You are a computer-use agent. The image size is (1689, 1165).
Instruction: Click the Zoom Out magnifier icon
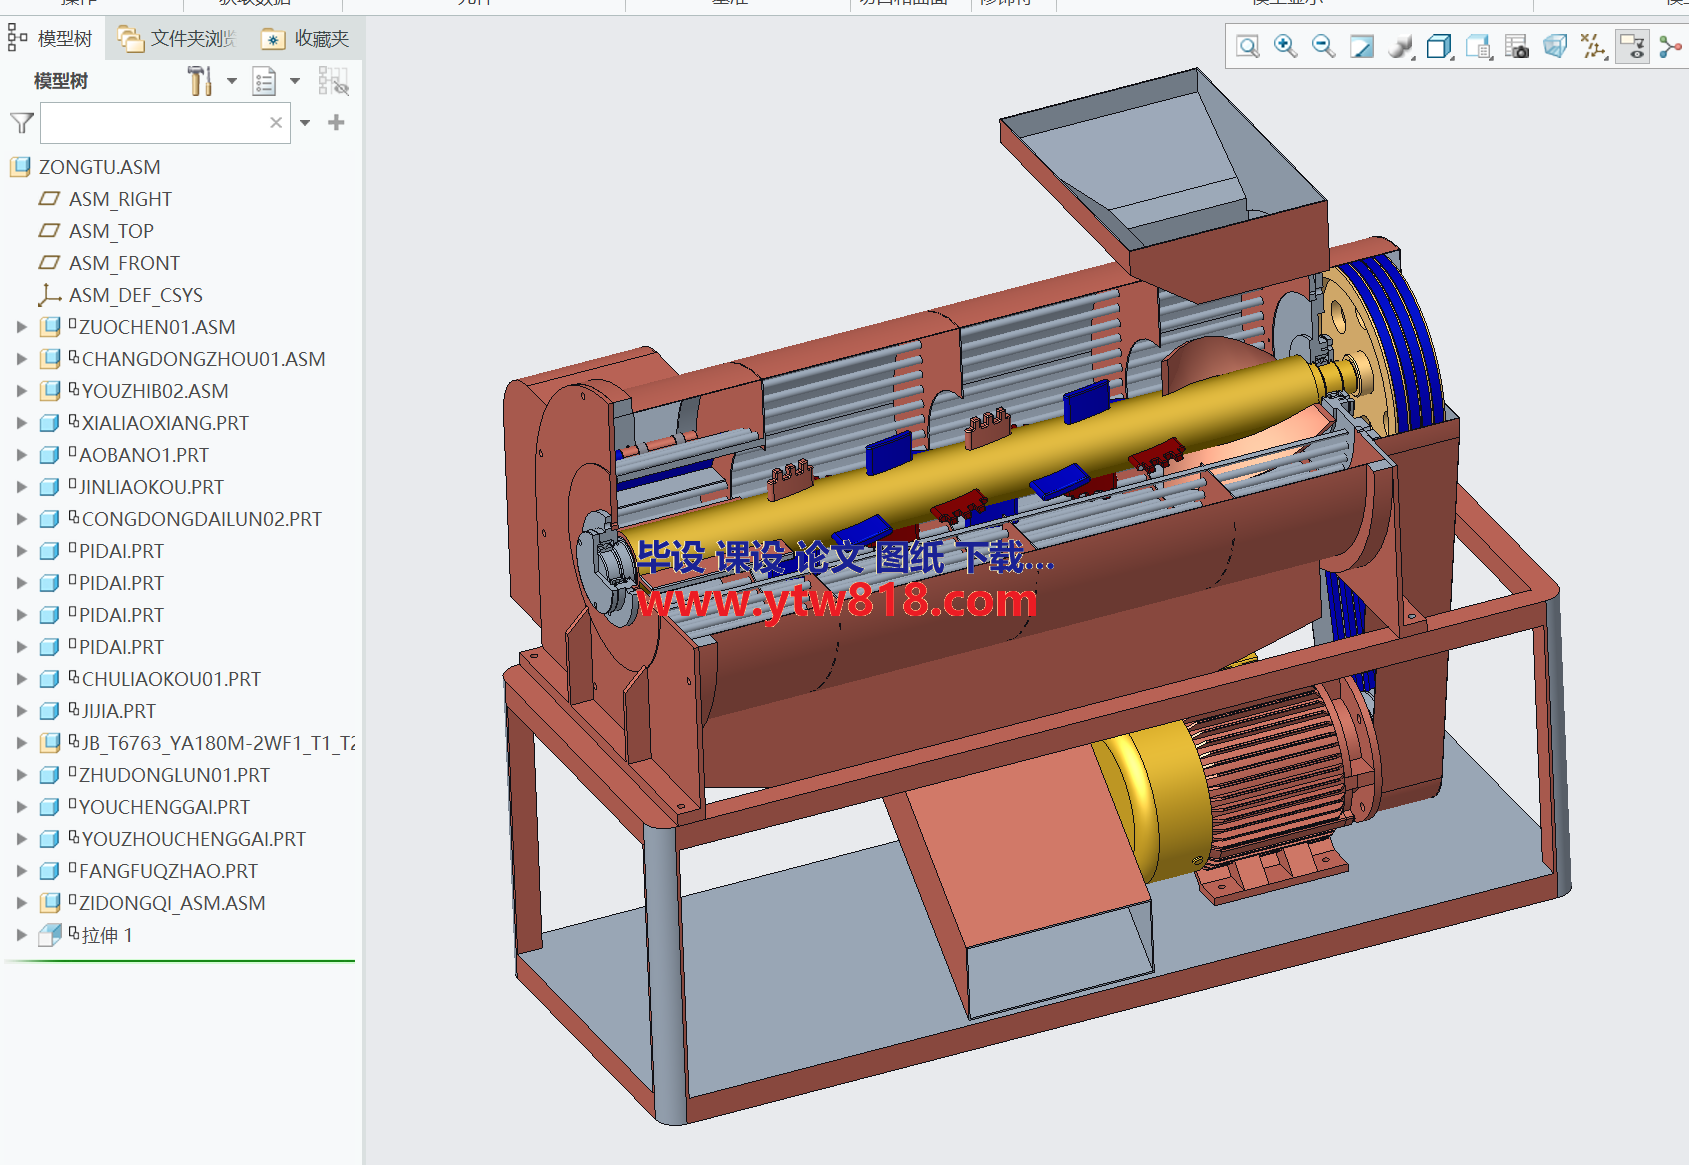click(x=1323, y=46)
